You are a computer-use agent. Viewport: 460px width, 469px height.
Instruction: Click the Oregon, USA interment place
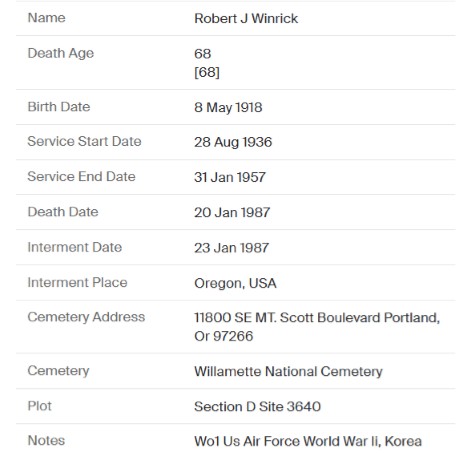[235, 283]
